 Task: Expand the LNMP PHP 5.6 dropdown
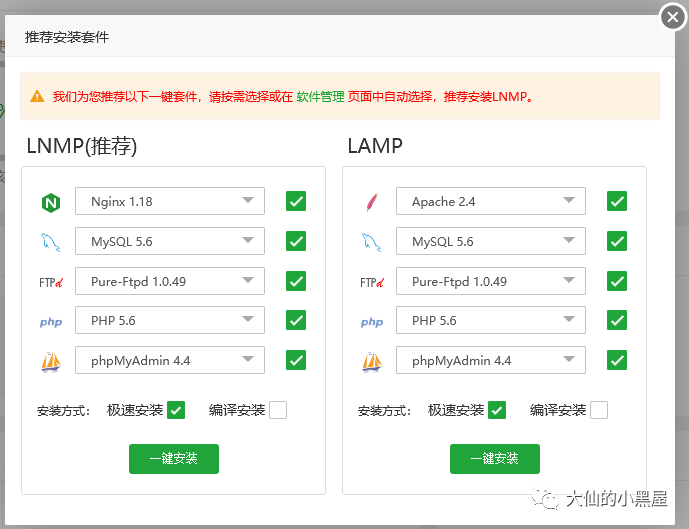pyautogui.click(x=170, y=321)
